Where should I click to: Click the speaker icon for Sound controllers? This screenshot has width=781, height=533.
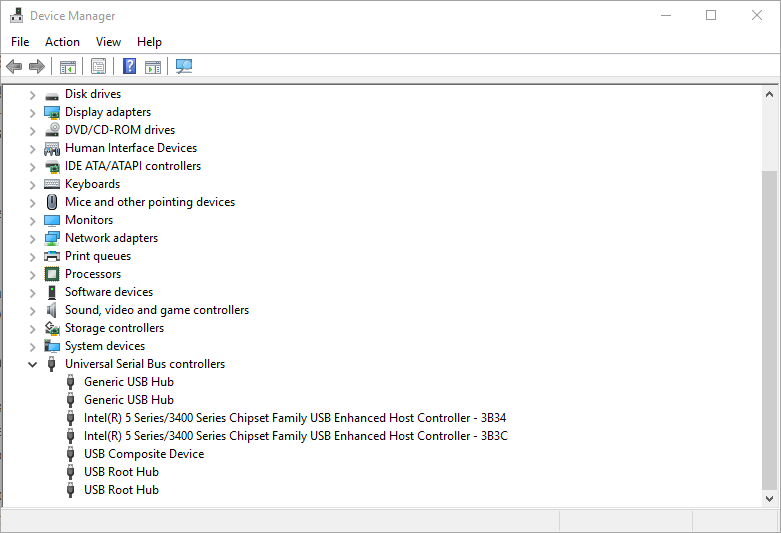tap(52, 310)
